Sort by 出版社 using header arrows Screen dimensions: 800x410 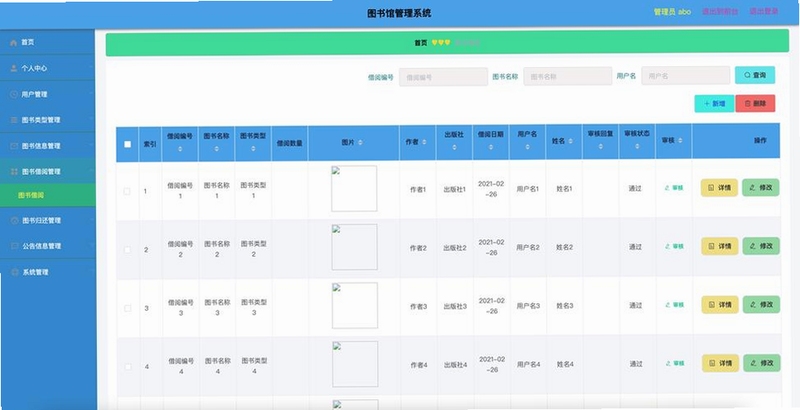tap(454, 147)
